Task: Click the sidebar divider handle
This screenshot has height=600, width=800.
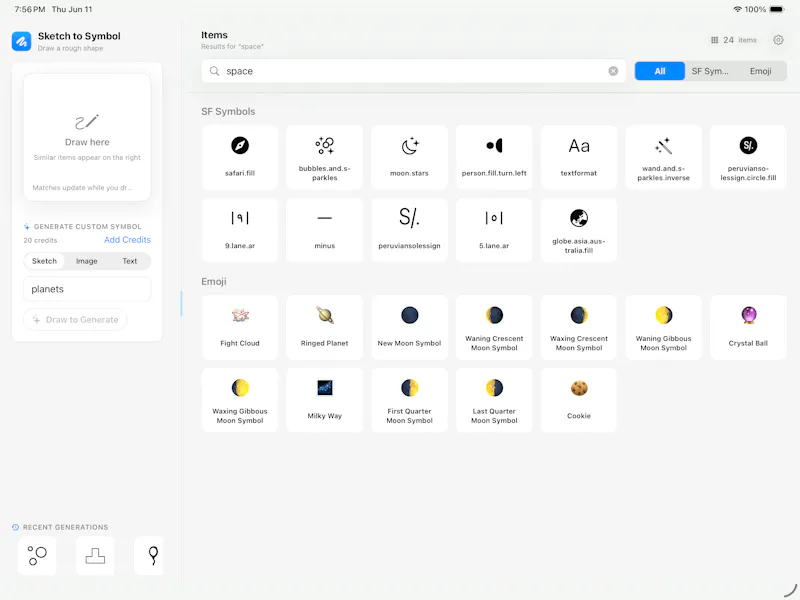Action: (181, 303)
